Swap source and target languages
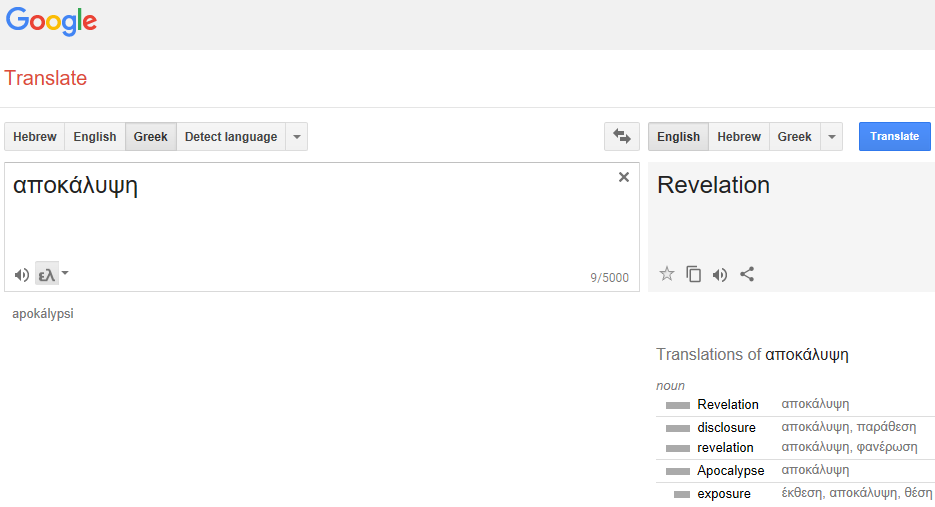Viewport: 935px width, 507px height. (x=621, y=137)
